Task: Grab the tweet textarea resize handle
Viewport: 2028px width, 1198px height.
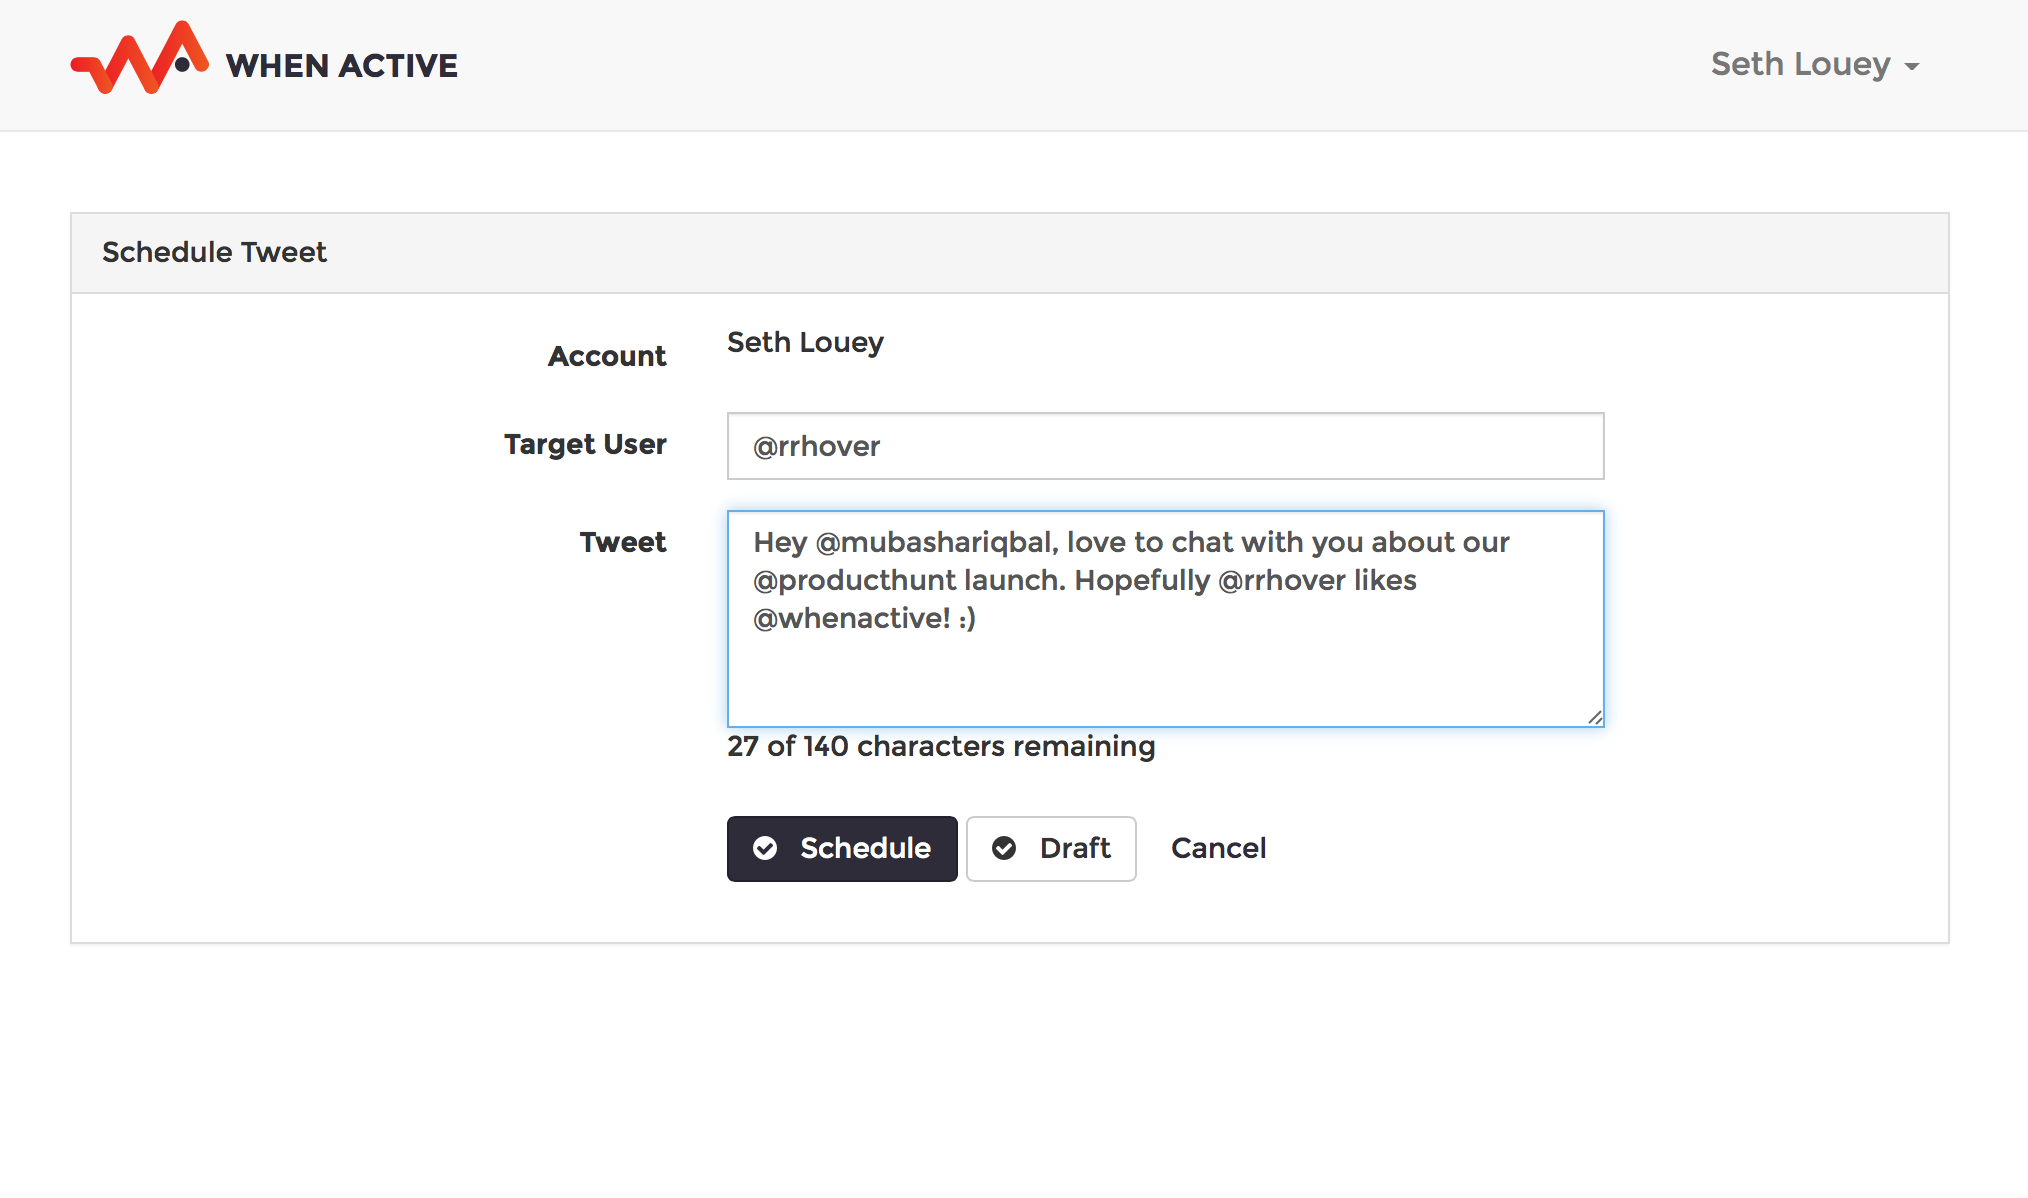Action: 1595,717
